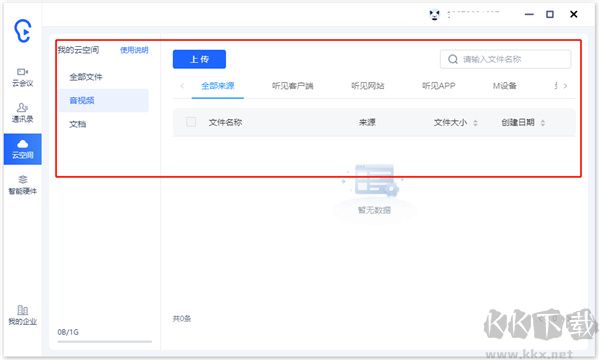Click the 我的云空间 heading
The height and width of the screenshot is (361, 600).
78,50
